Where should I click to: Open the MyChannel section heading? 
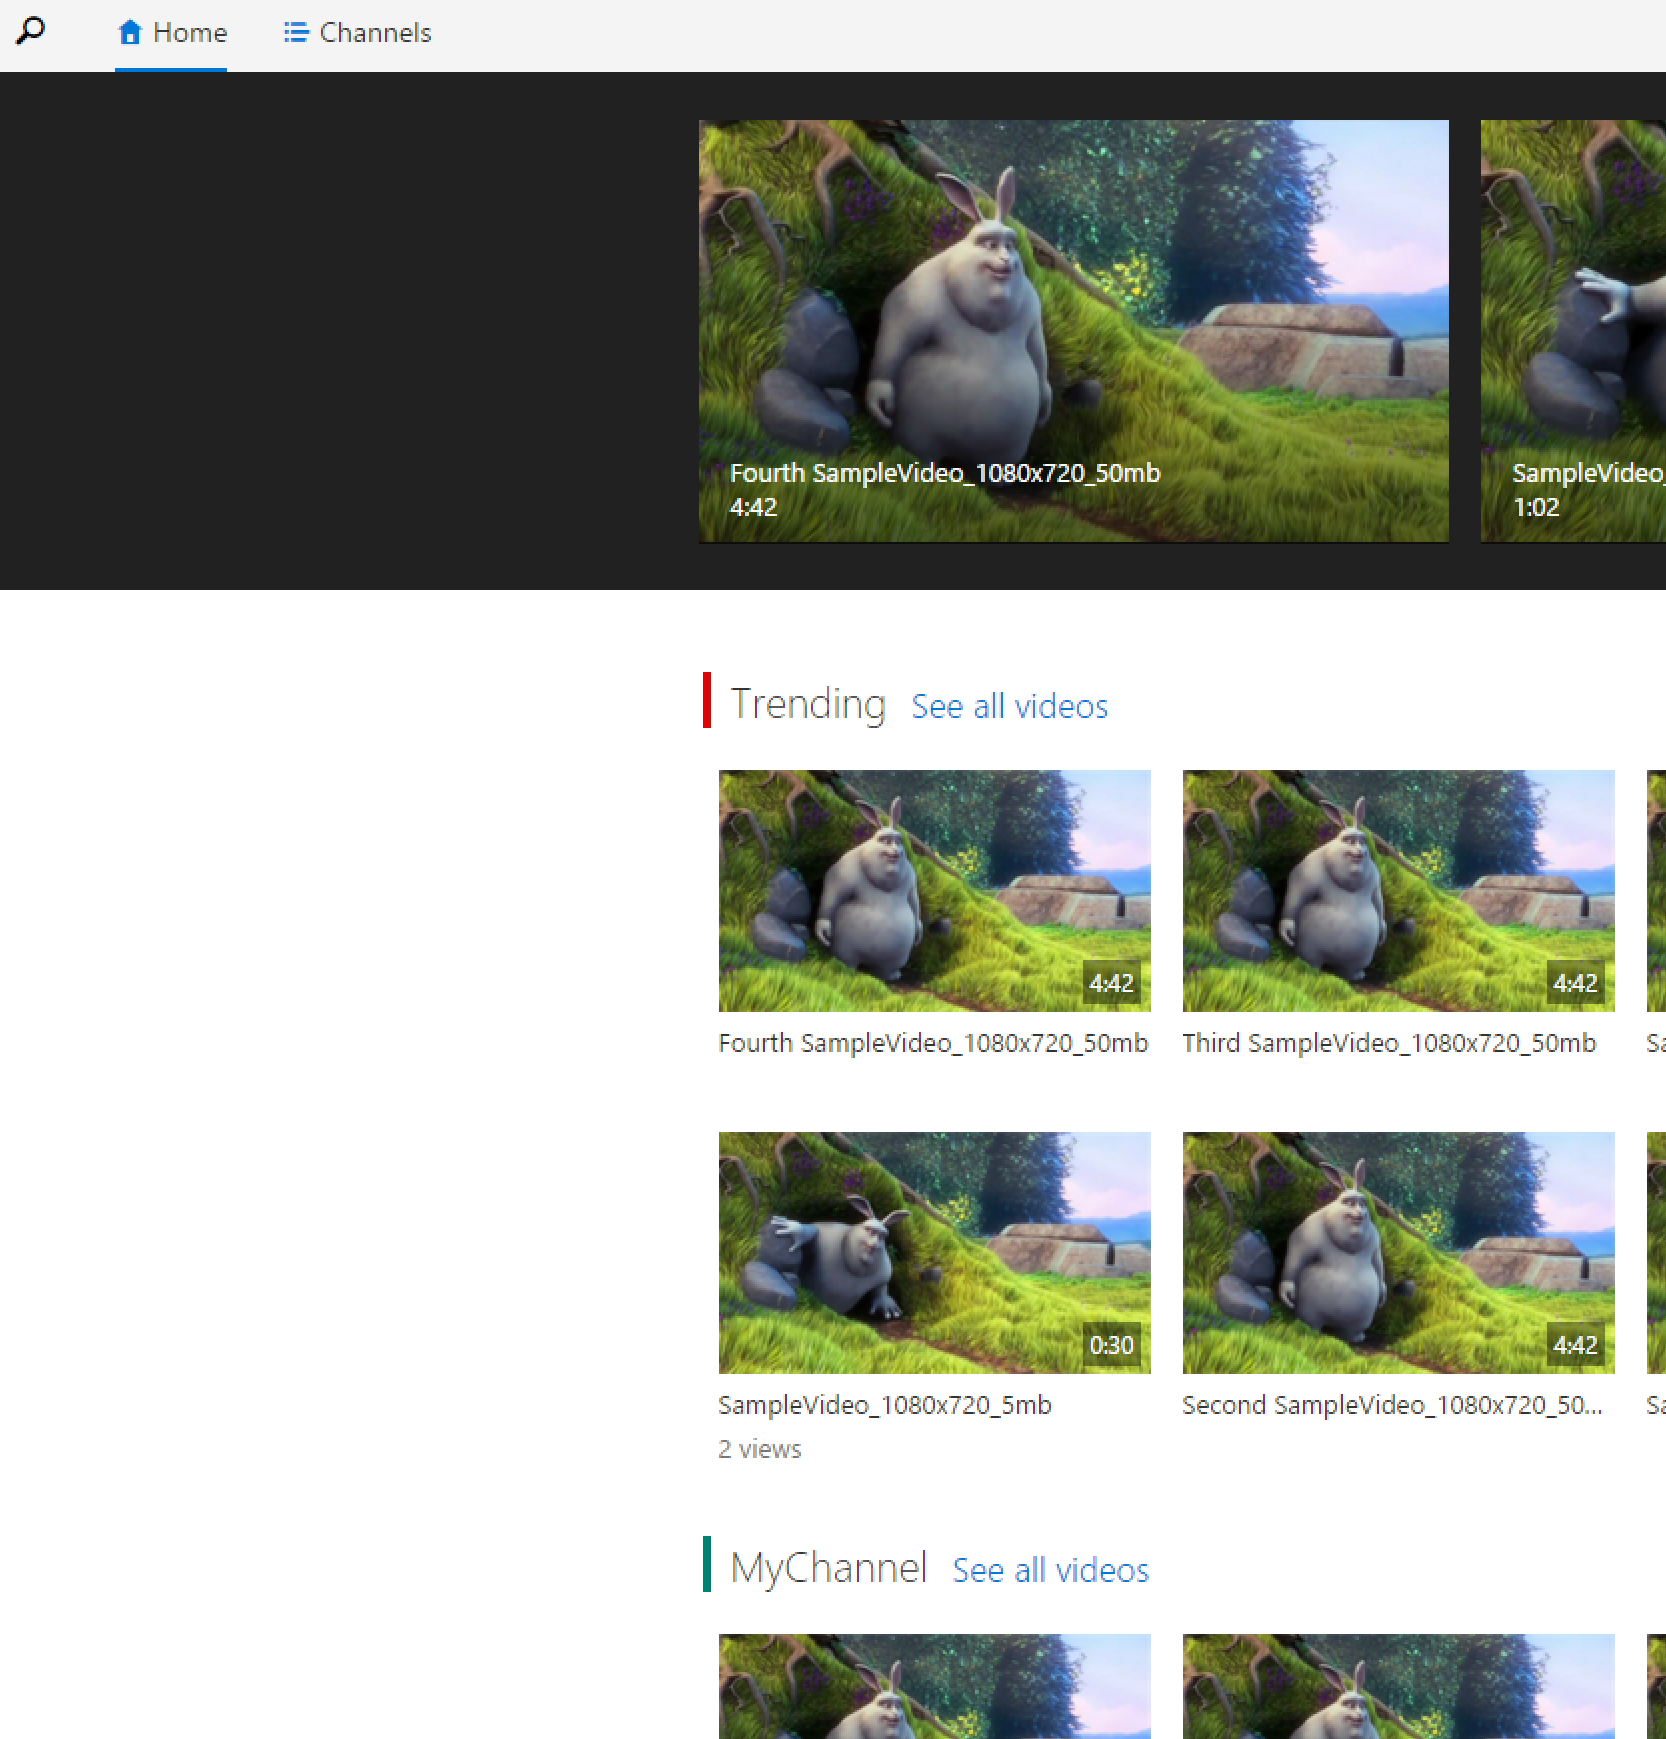[x=828, y=1567]
